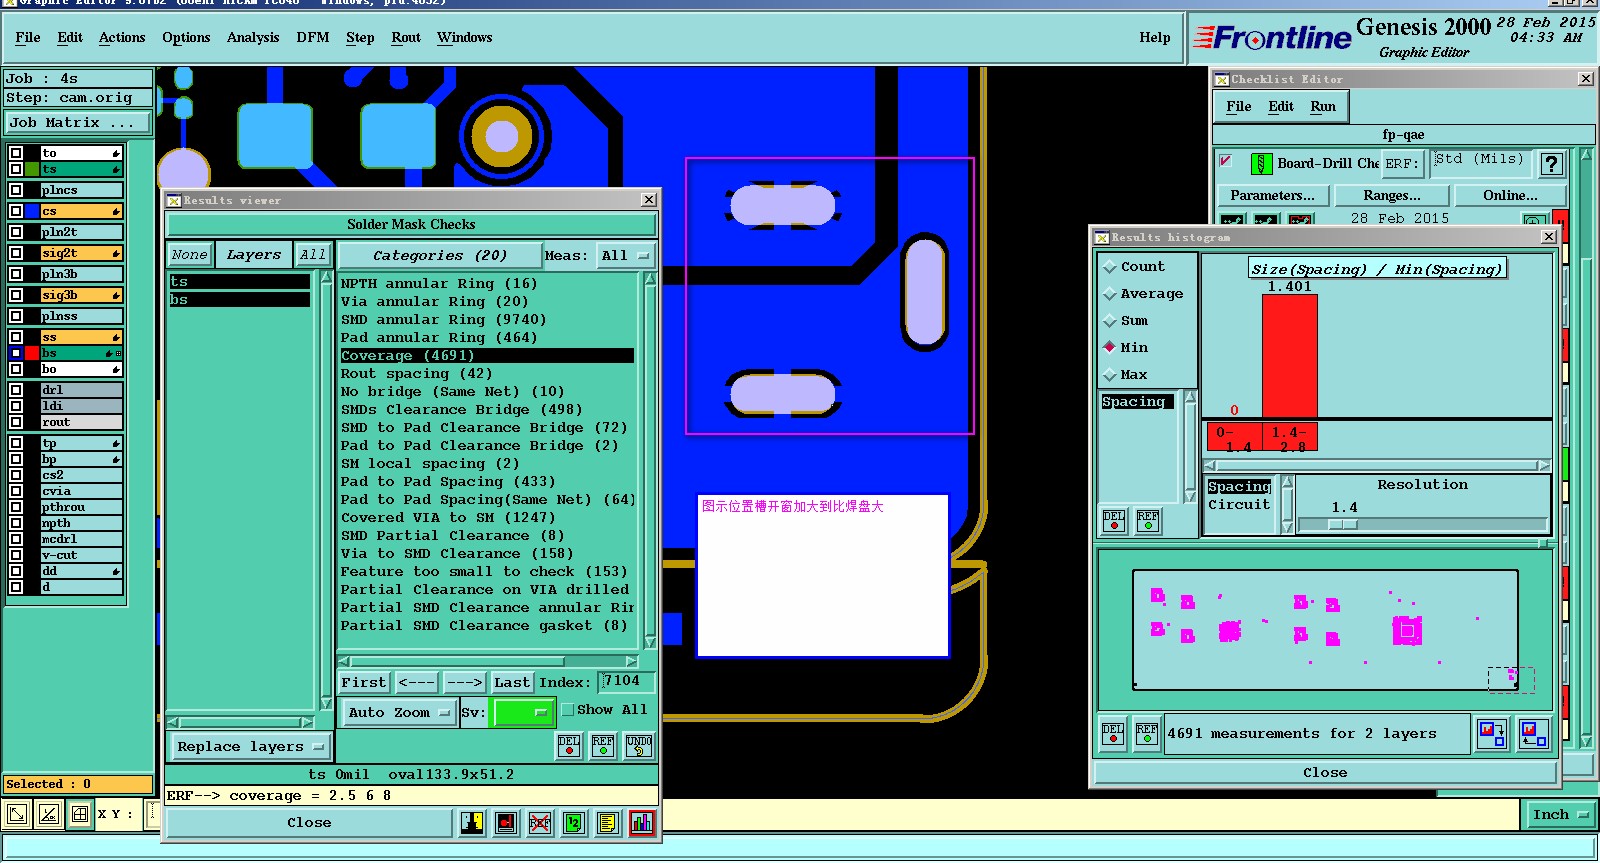
Task: Select the Max radio option
Action: click(1109, 375)
